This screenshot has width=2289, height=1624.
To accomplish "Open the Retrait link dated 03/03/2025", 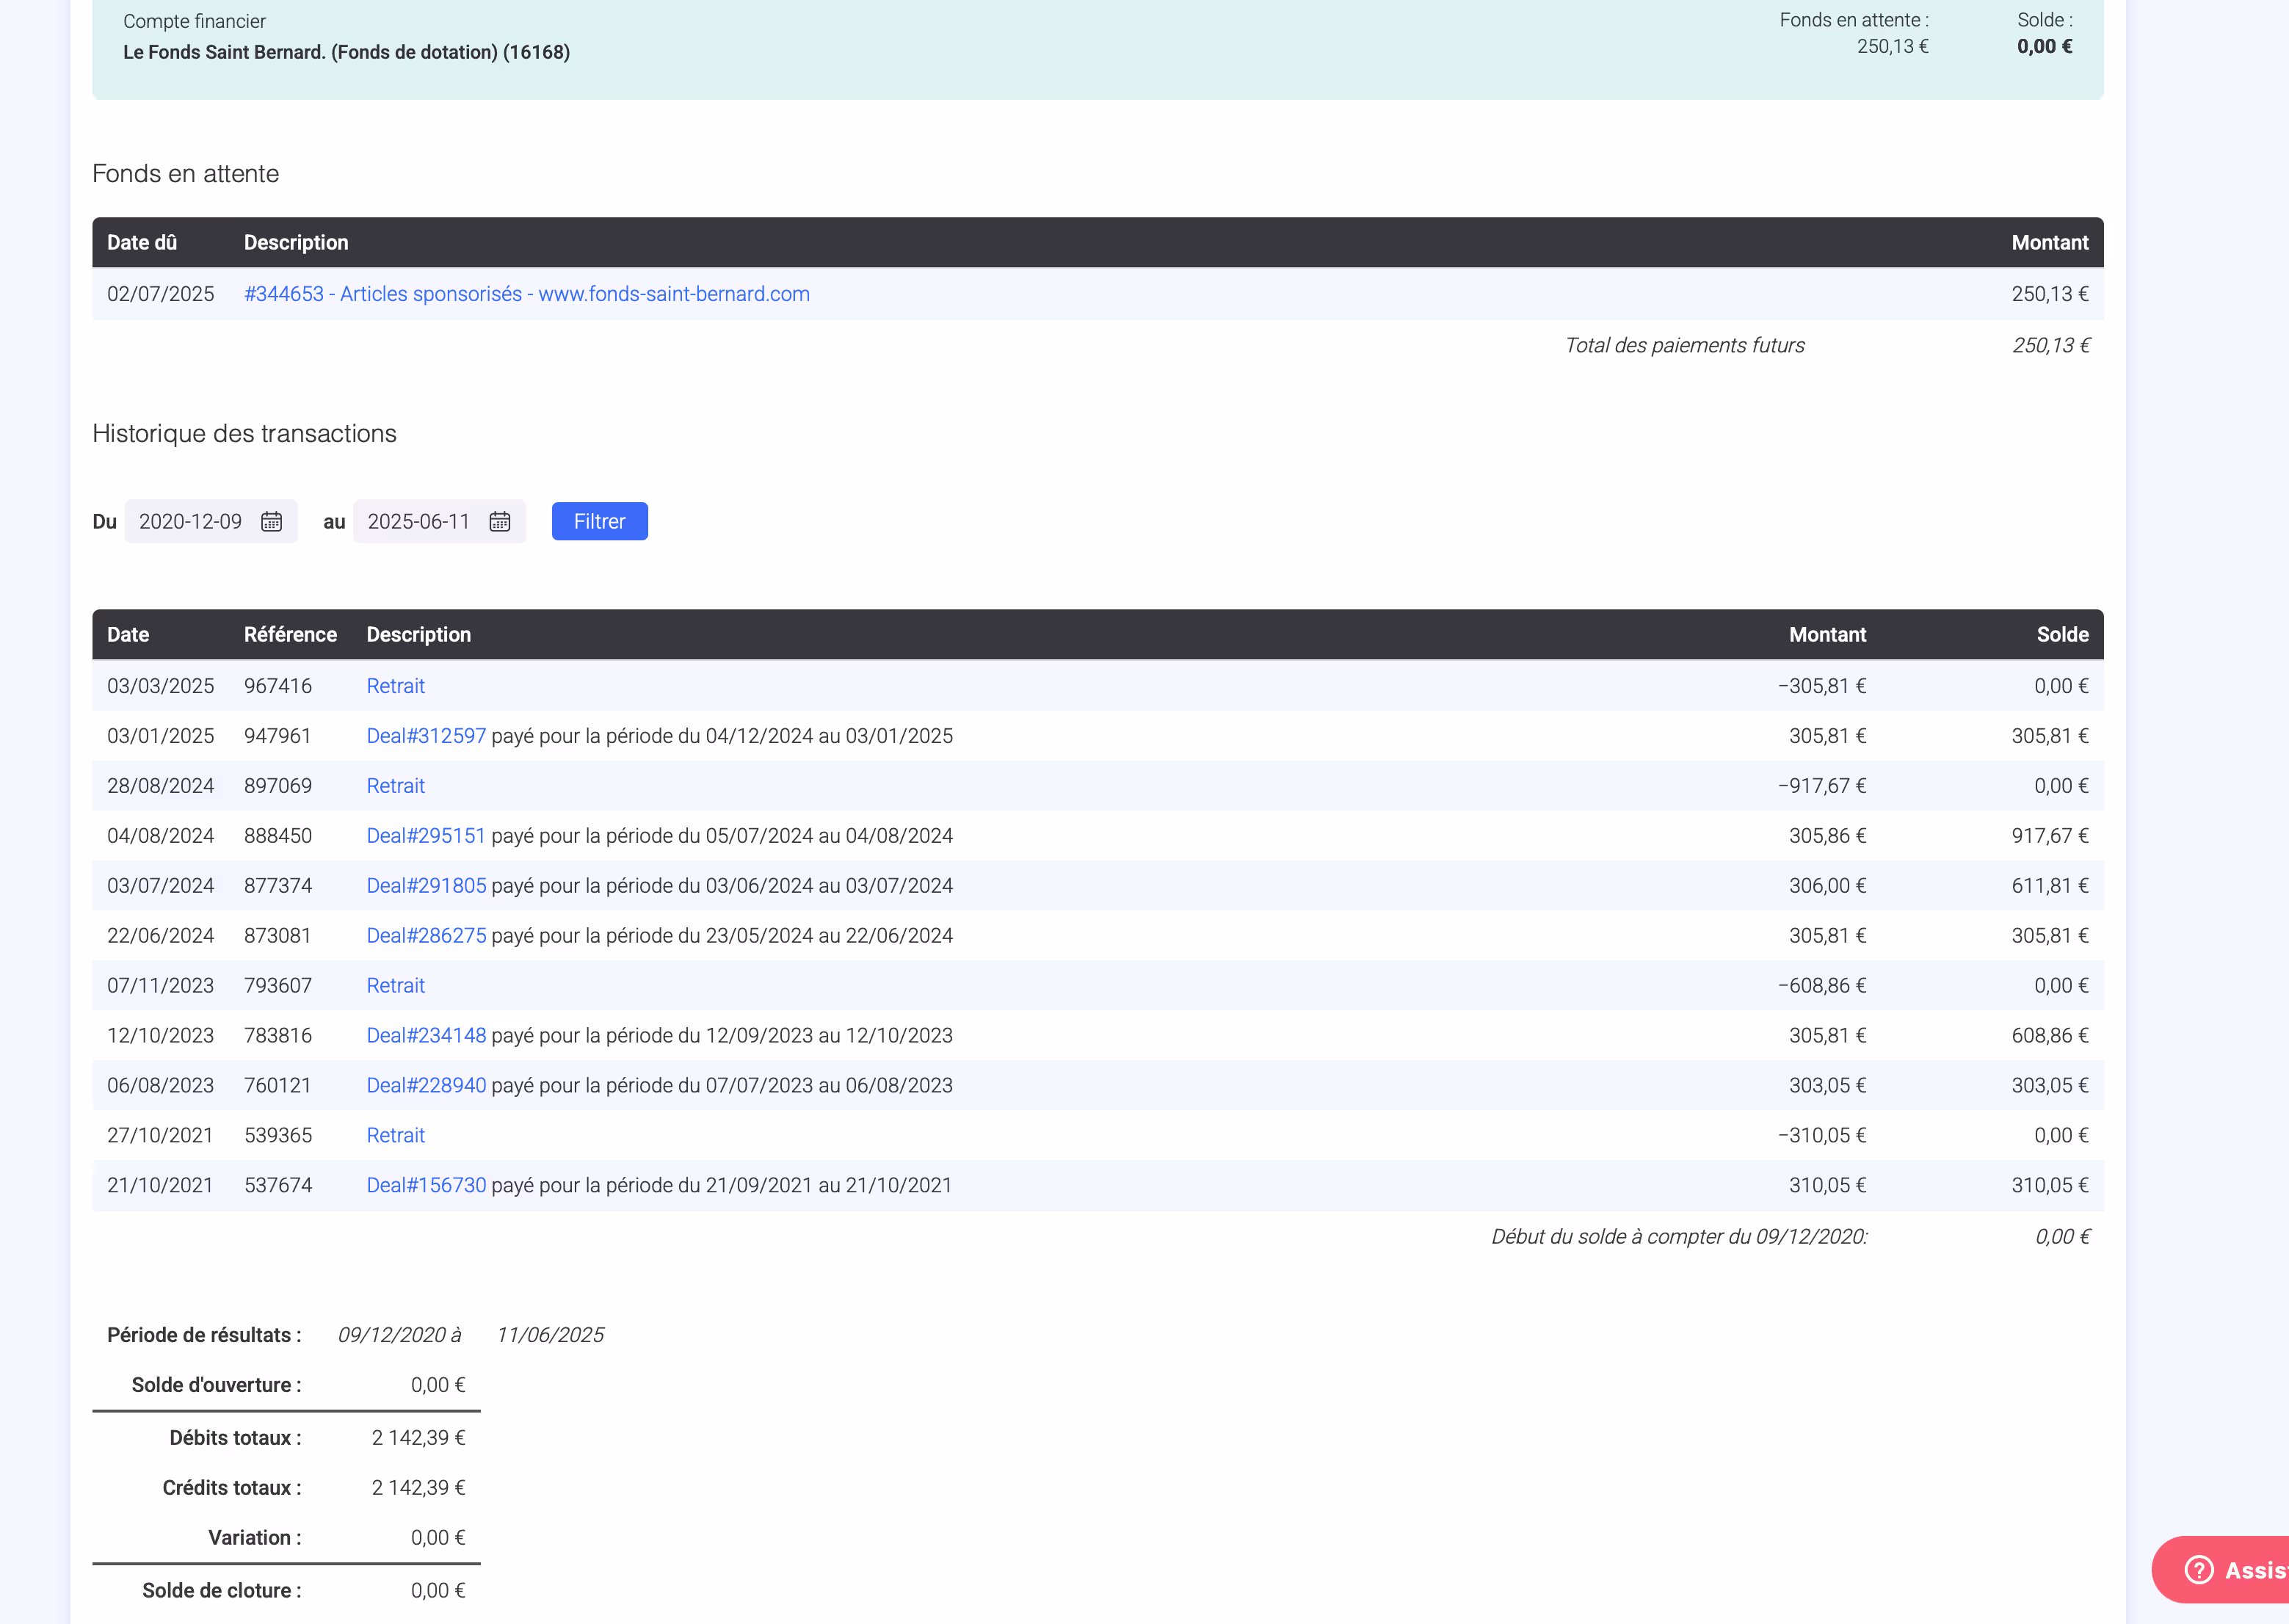I will (395, 686).
